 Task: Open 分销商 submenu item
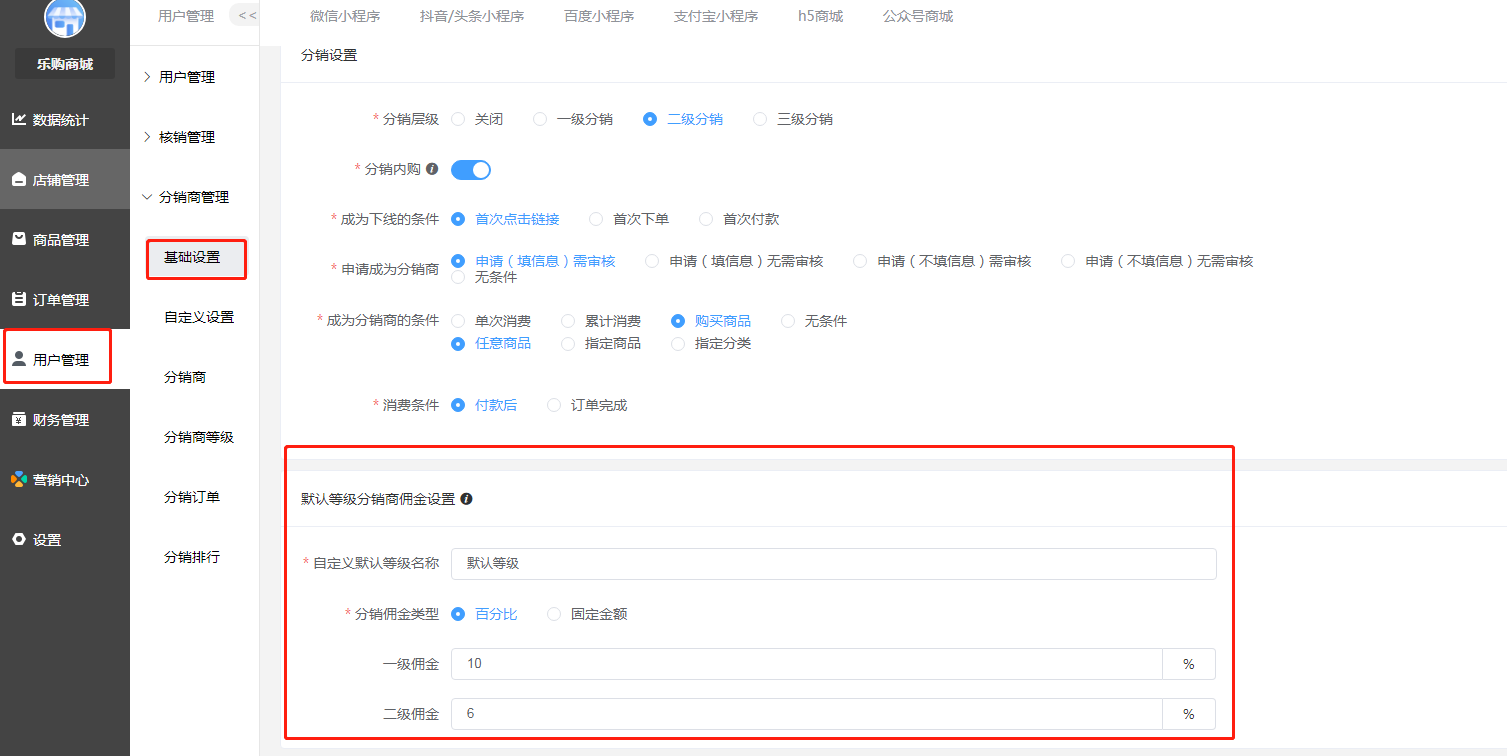(185, 377)
